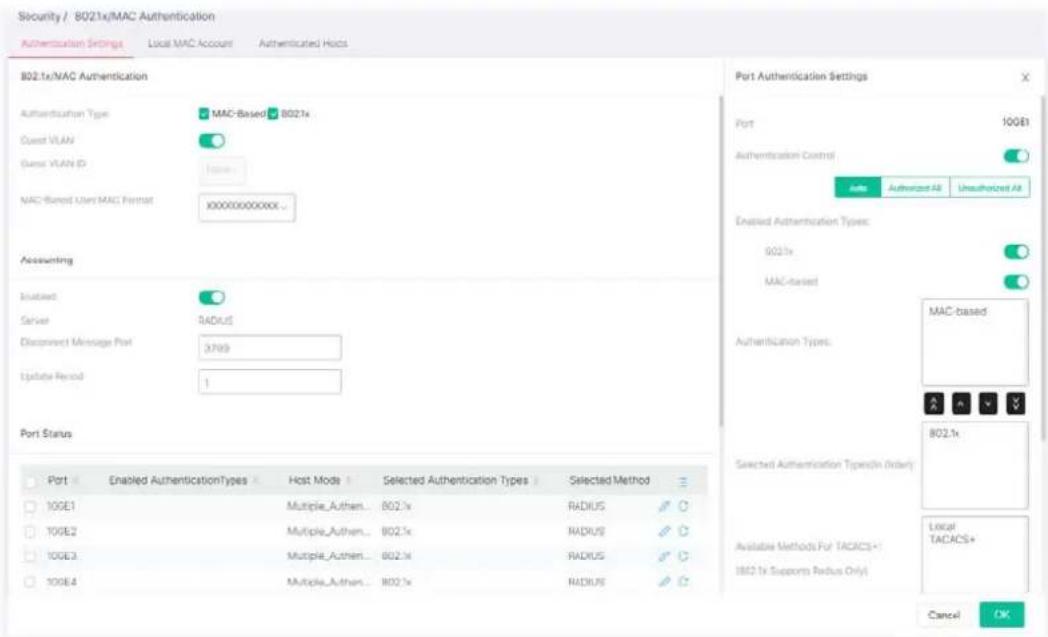Click the refresh icon for port 10GE2
Screen dimensions: 1048x637
pyautogui.click(x=683, y=531)
